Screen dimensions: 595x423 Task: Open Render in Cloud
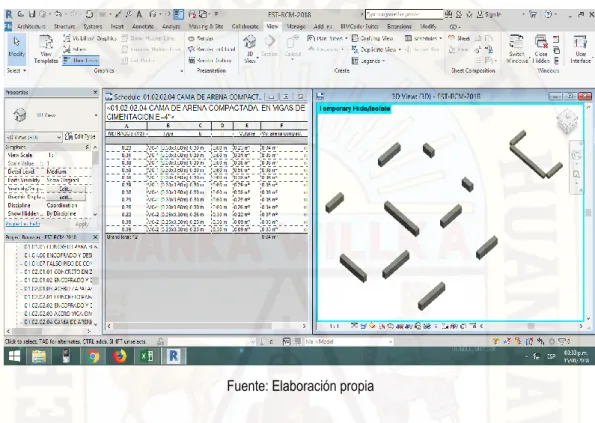[x=212, y=49]
